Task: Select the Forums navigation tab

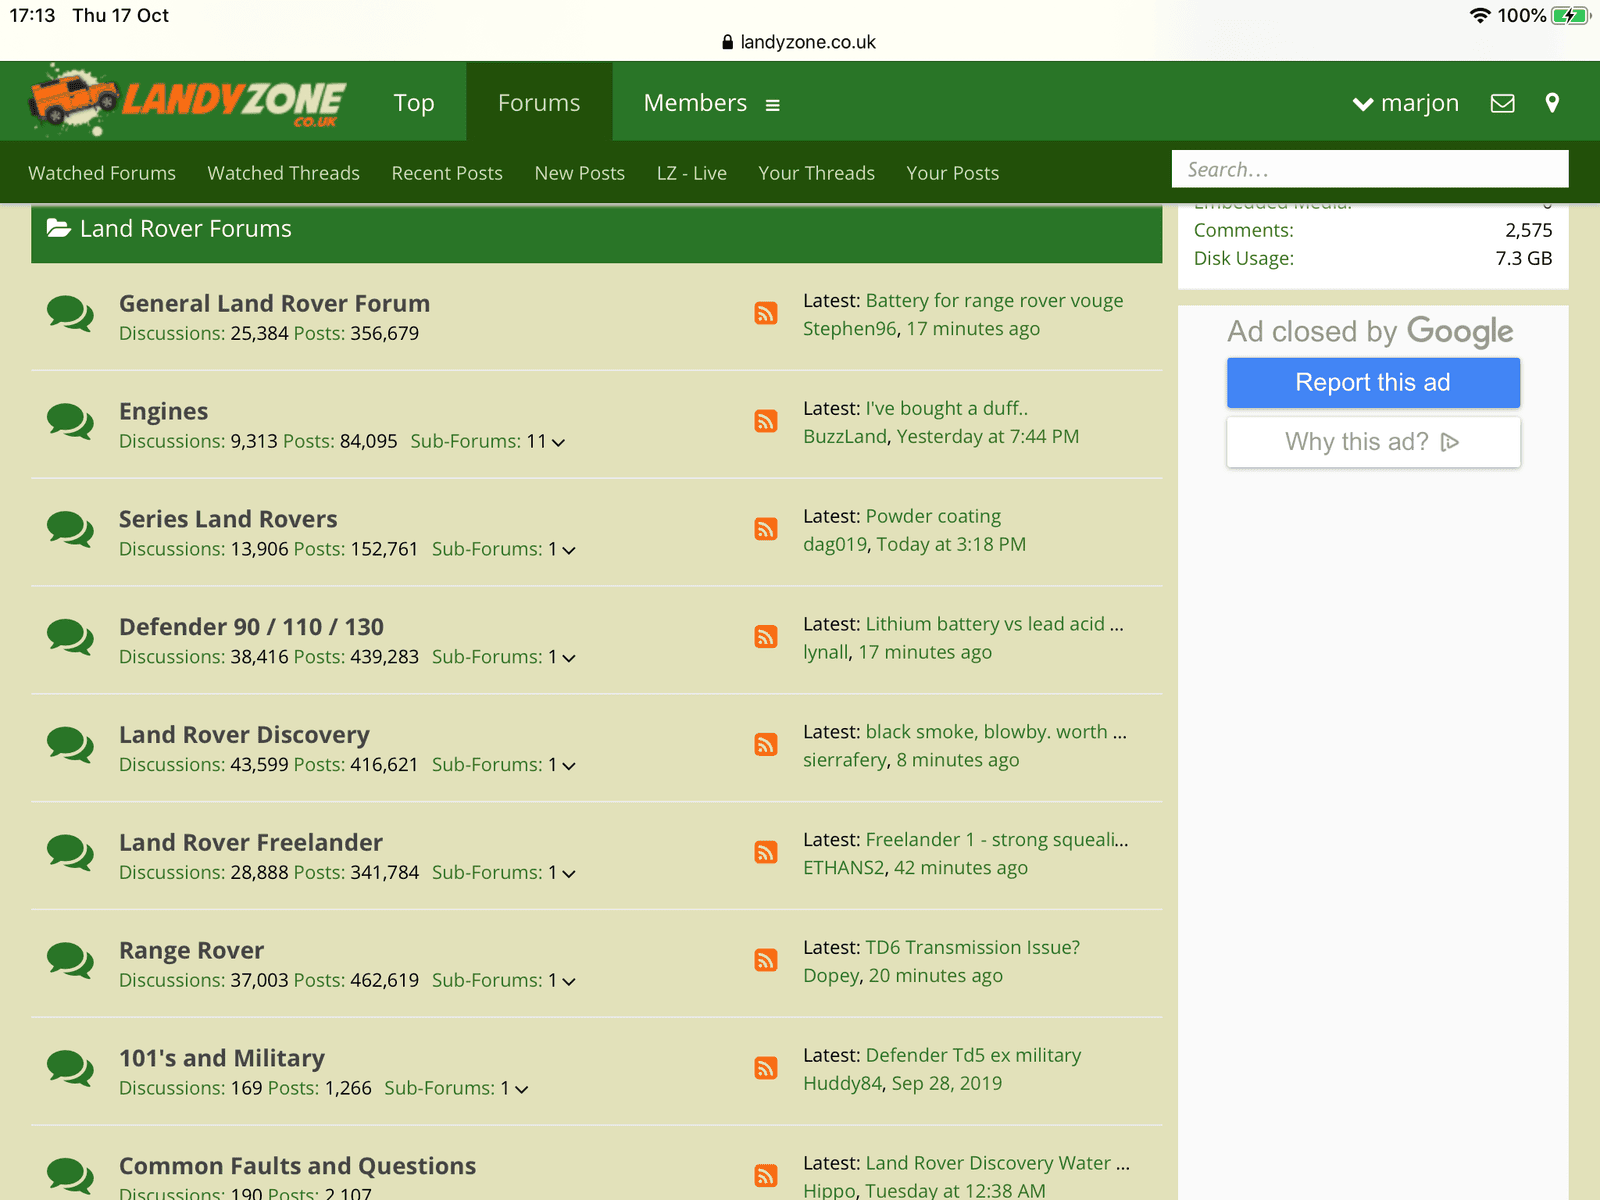Action: click(x=539, y=103)
